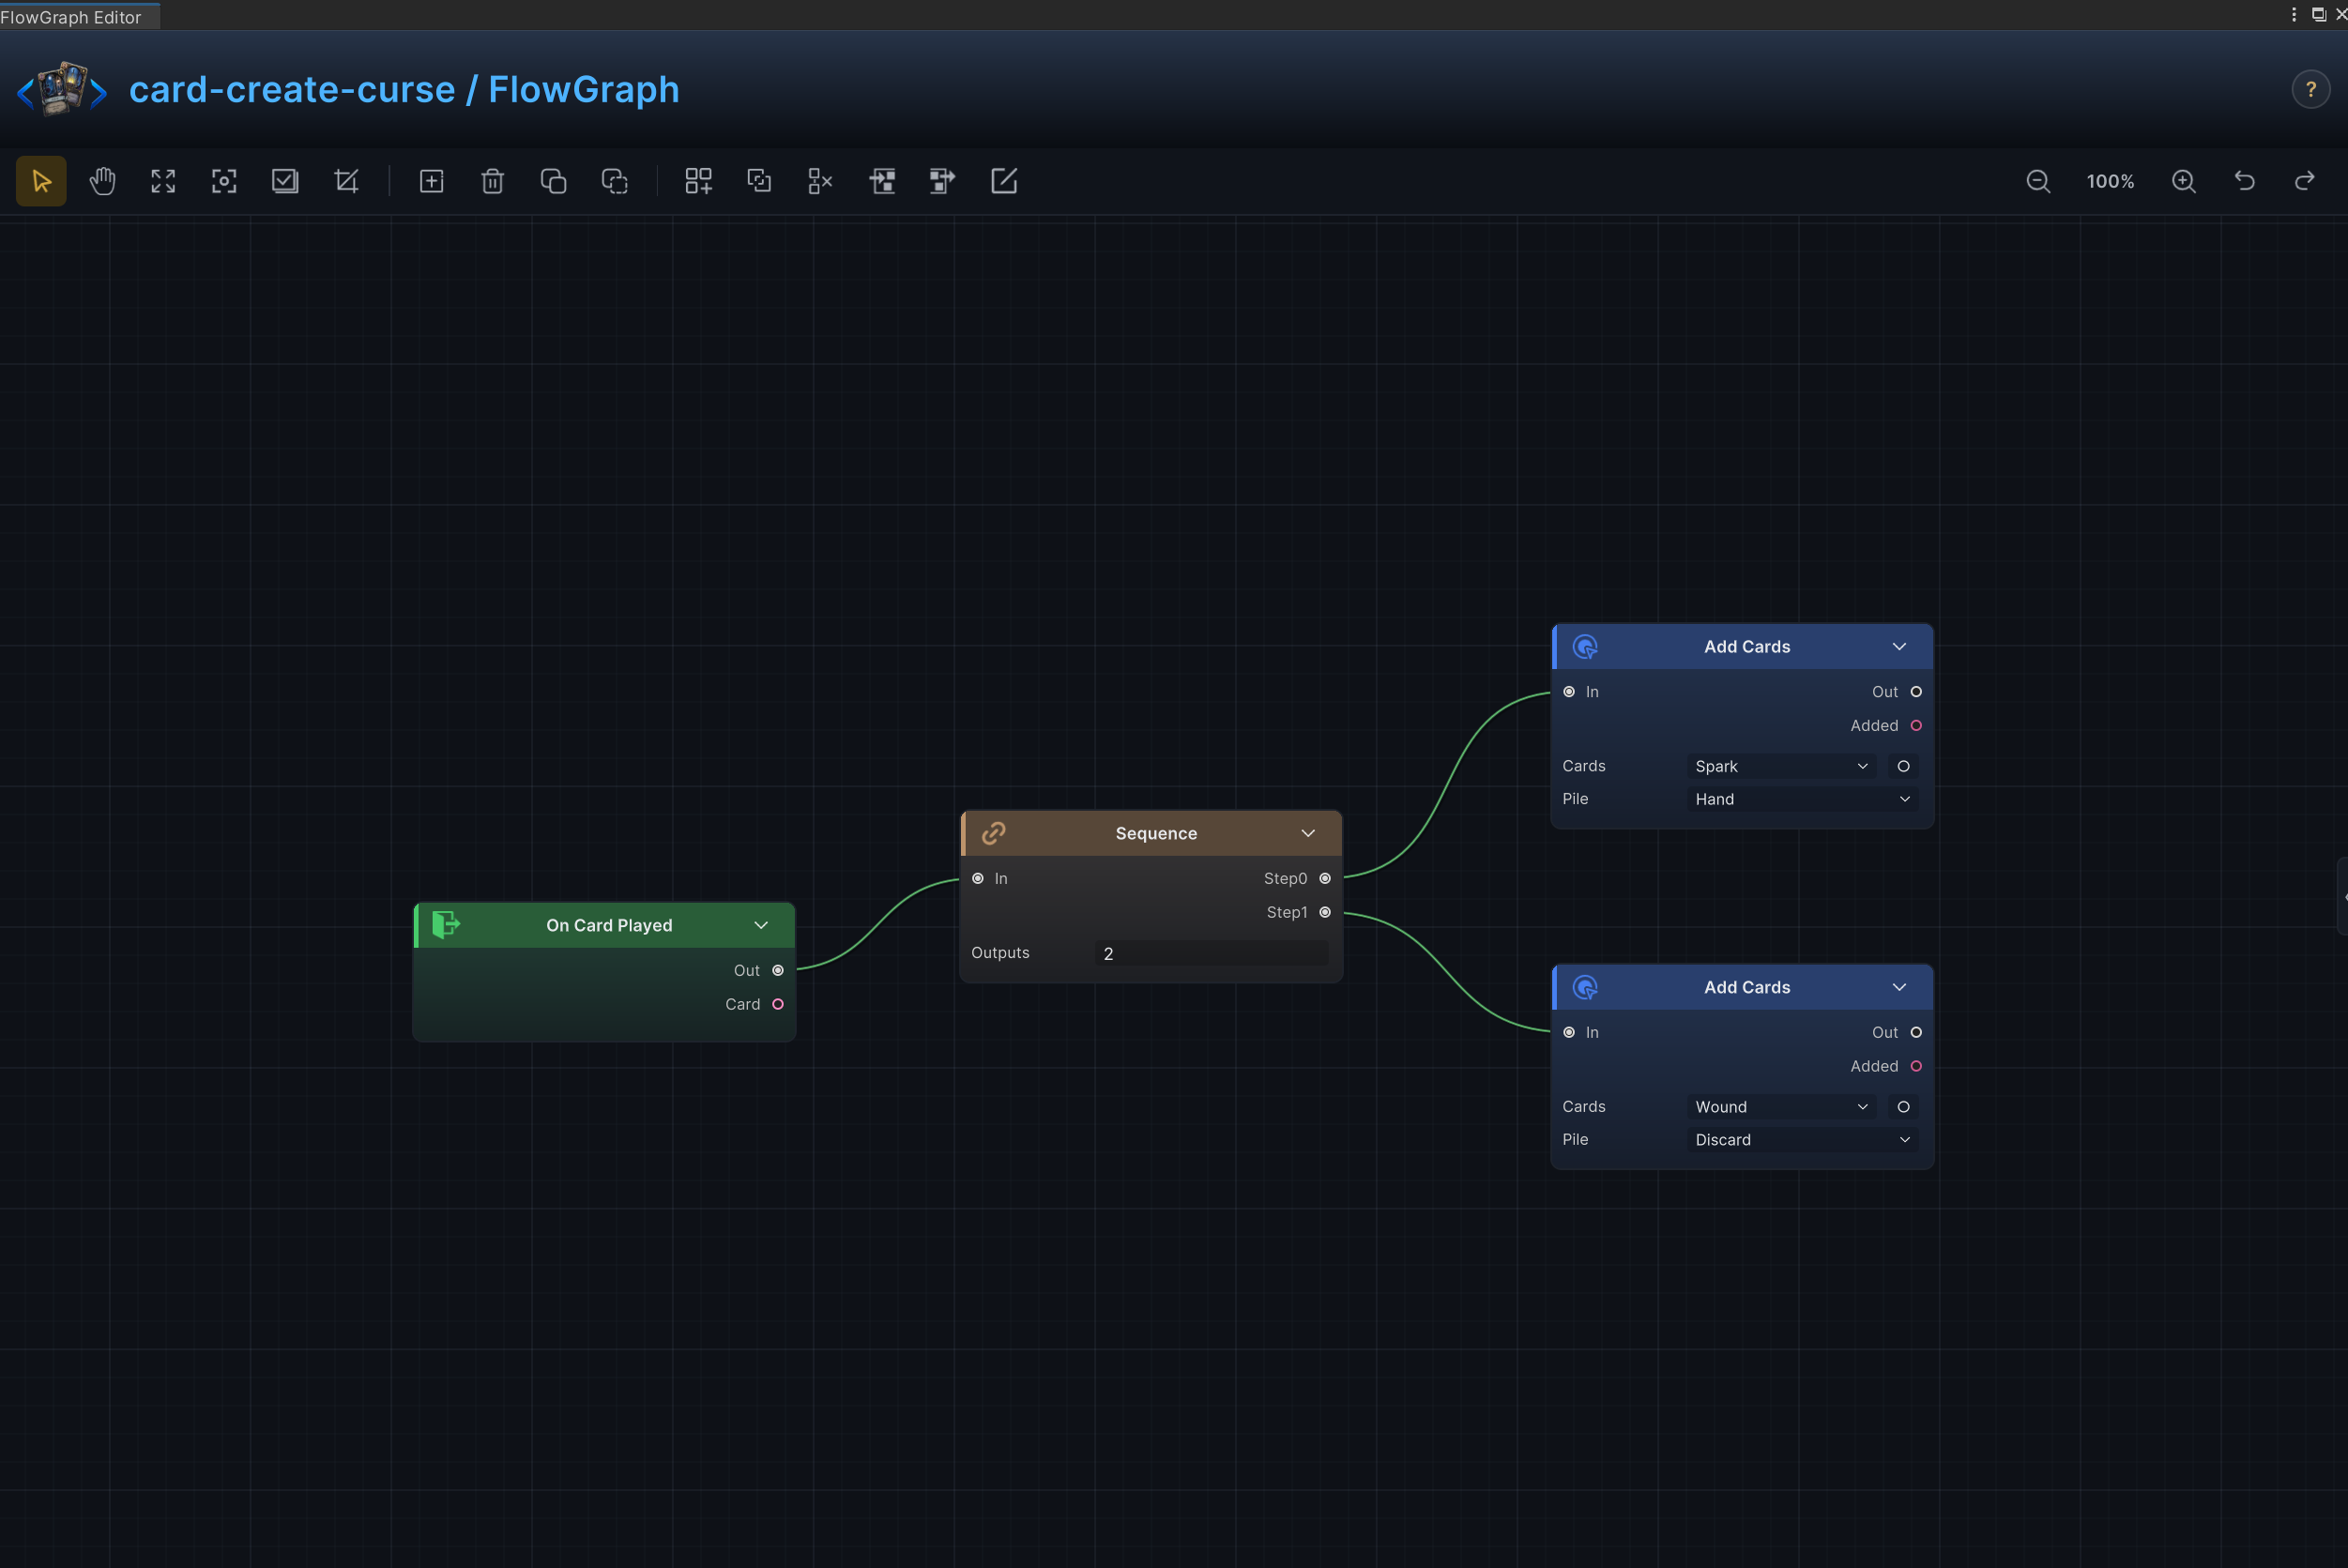Open the help question mark button
This screenshot has height=1568, width=2348.
[x=2310, y=90]
